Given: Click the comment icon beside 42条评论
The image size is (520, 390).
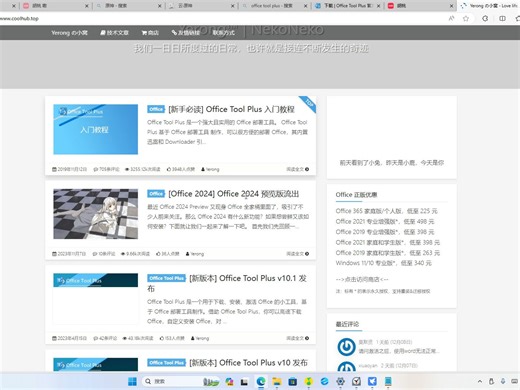Looking at the screenshot, I should click(96, 338).
